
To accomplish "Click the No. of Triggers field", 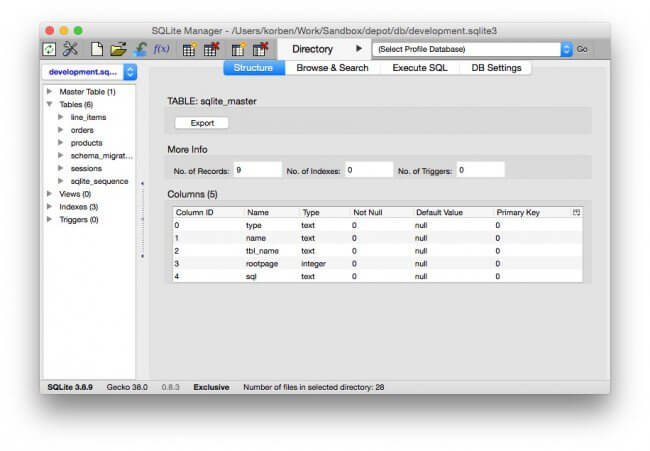I will [x=481, y=170].
